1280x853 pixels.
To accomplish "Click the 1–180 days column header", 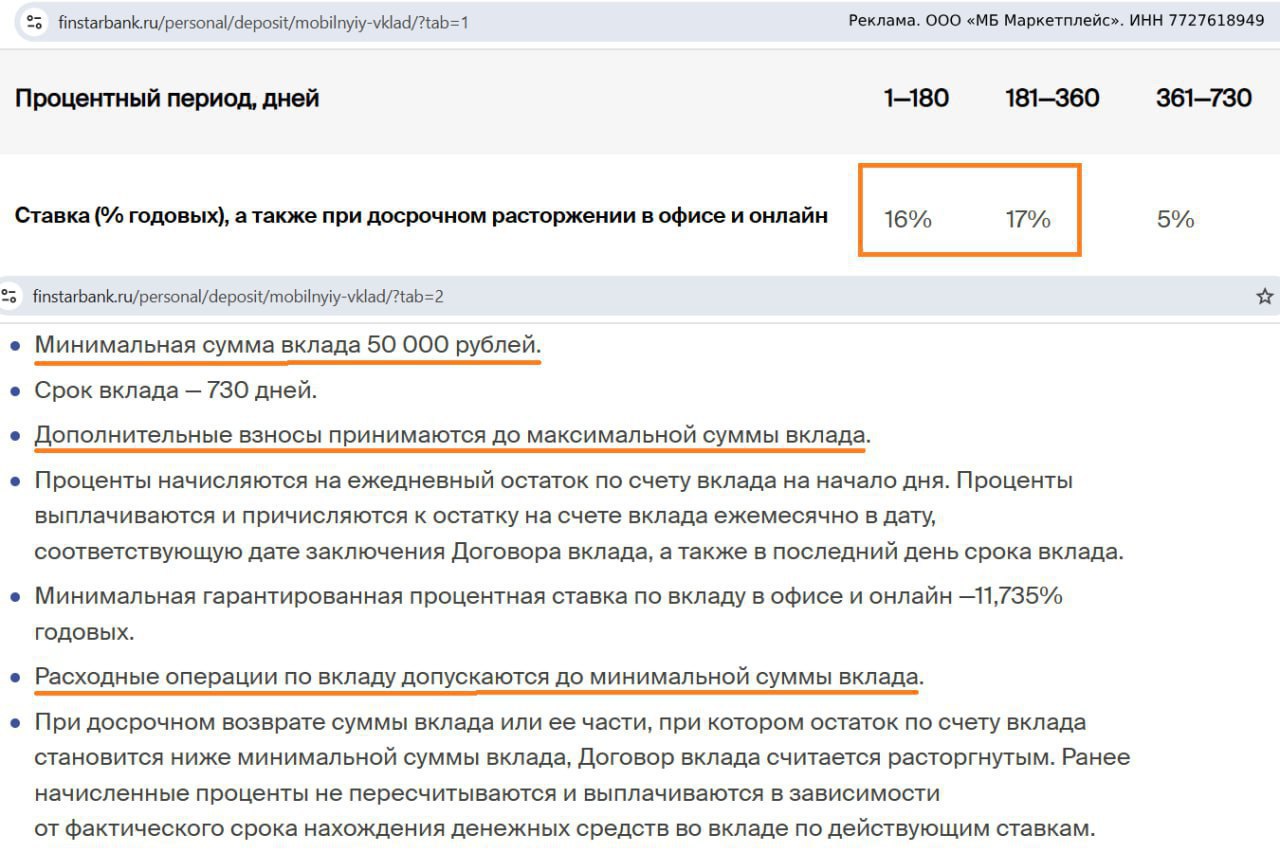I will coord(916,98).
